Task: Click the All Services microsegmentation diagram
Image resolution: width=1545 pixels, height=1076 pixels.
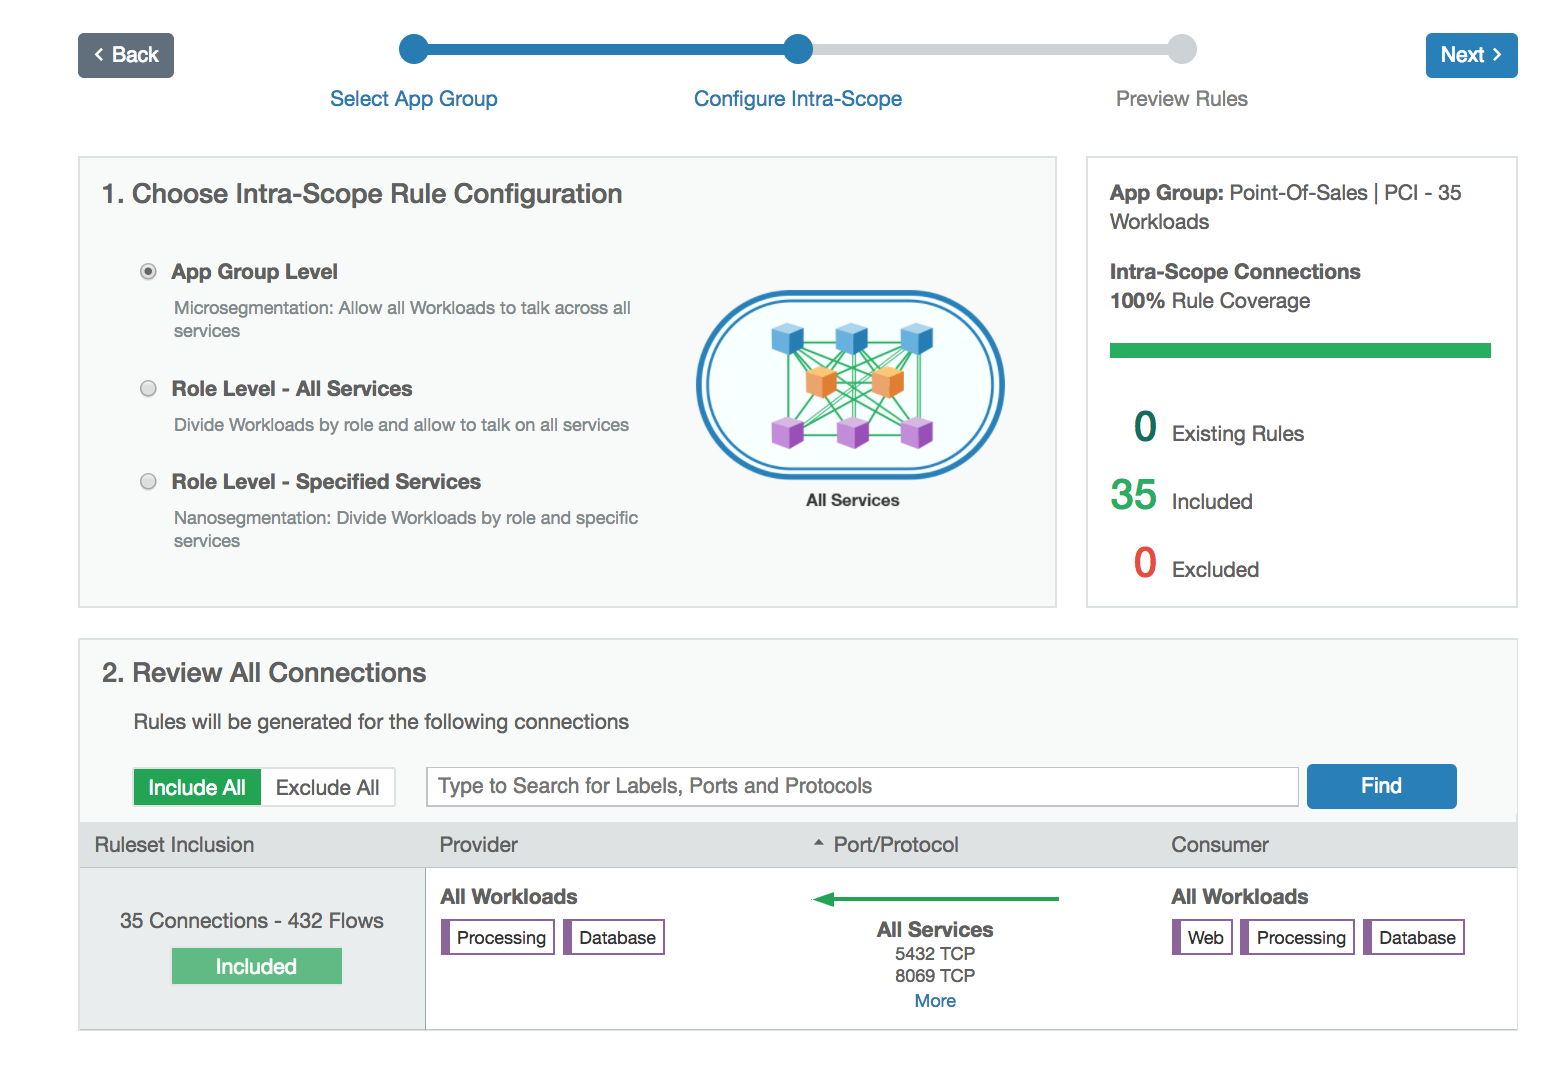Action: [x=851, y=385]
